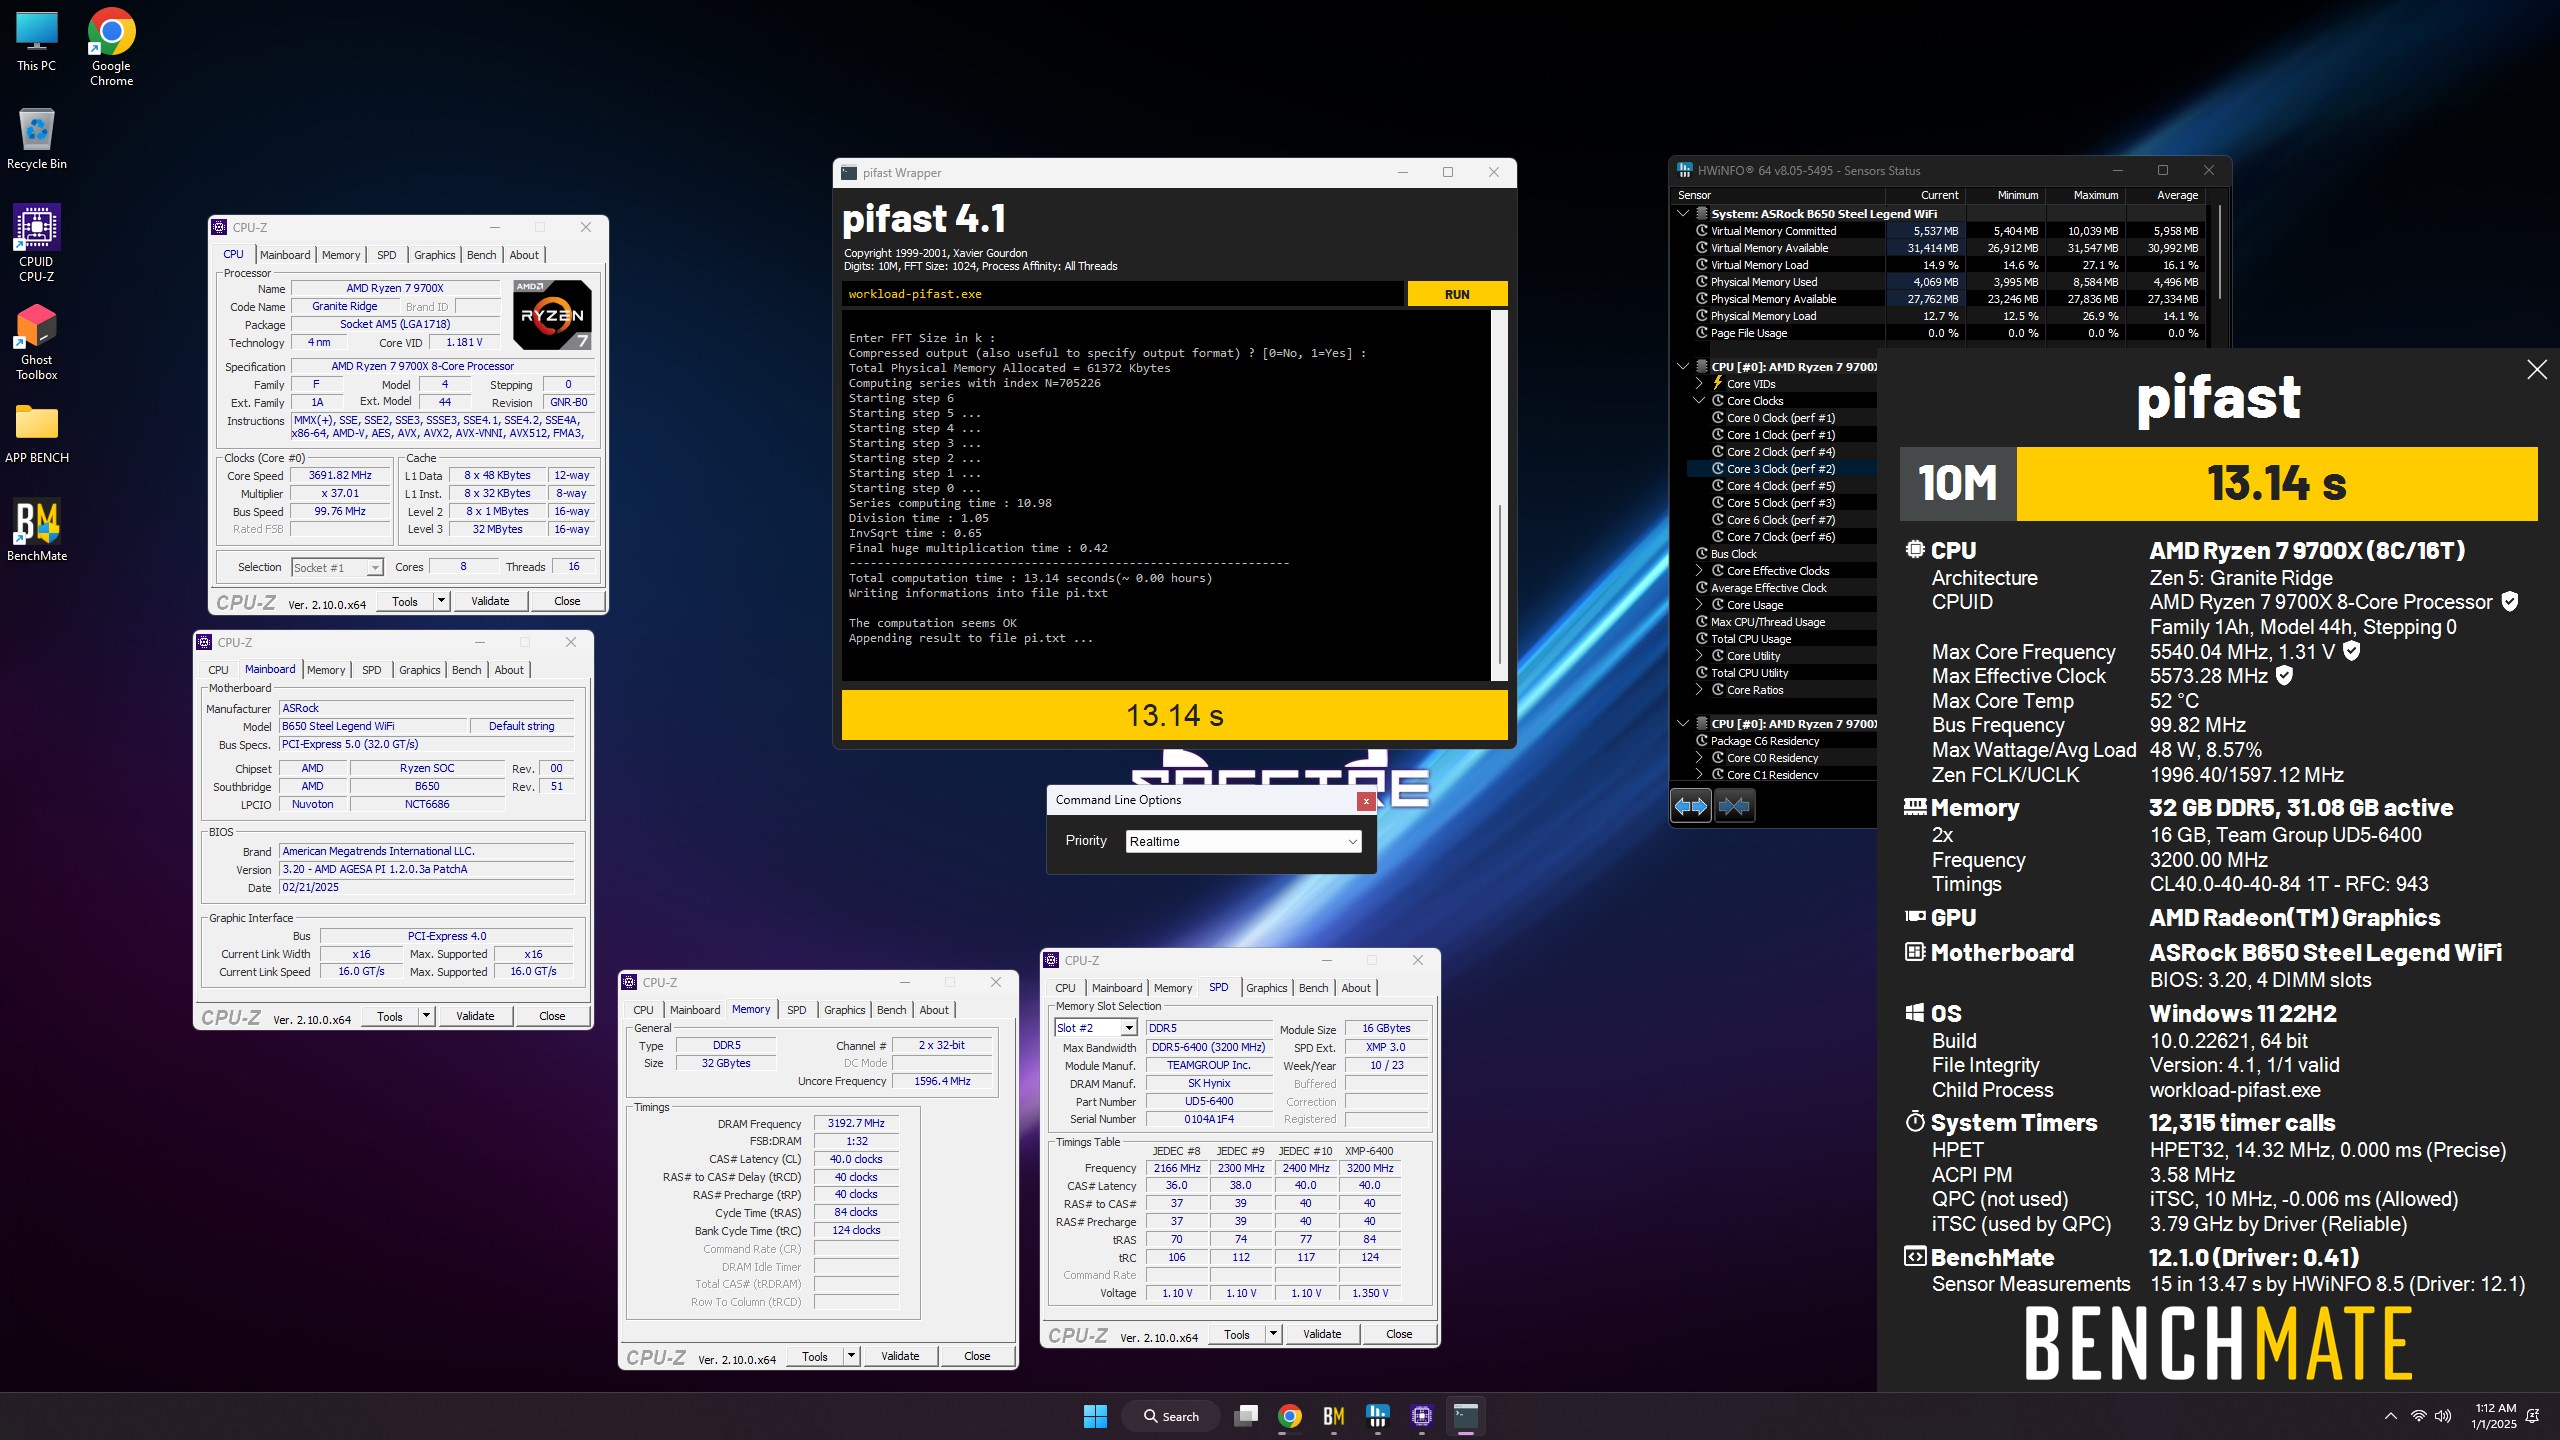This screenshot has width=2560, height=1440.
Task: Click Close in the Mainboard CPU-Z window
Action: (552, 1016)
